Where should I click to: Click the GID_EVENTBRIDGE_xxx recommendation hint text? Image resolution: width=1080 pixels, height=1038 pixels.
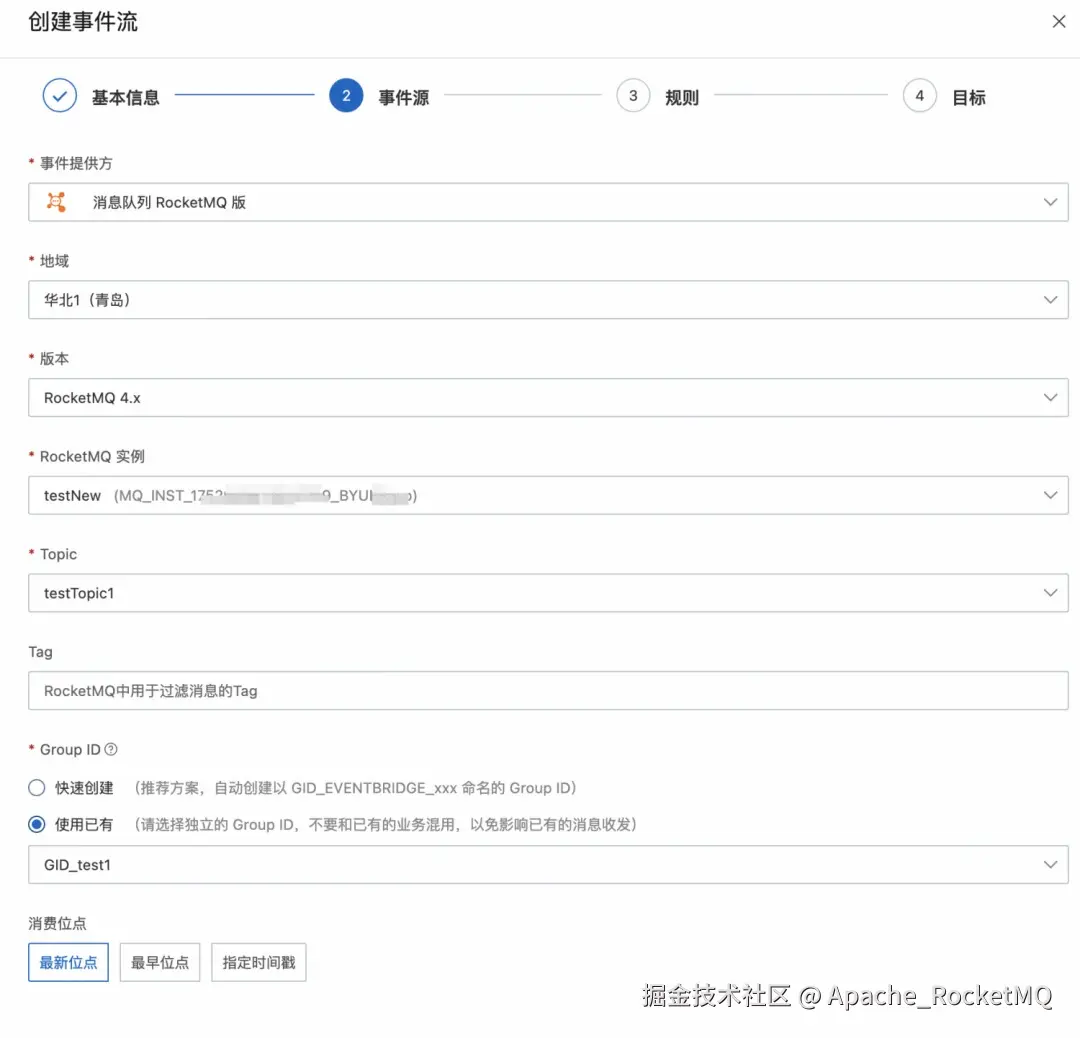click(x=355, y=787)
